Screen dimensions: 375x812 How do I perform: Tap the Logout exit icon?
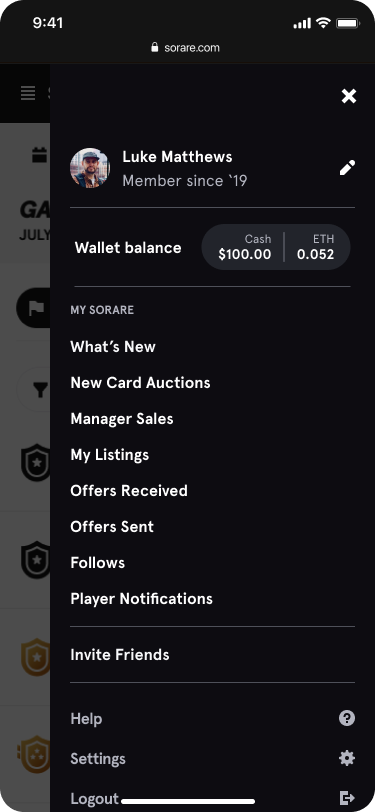347,798
